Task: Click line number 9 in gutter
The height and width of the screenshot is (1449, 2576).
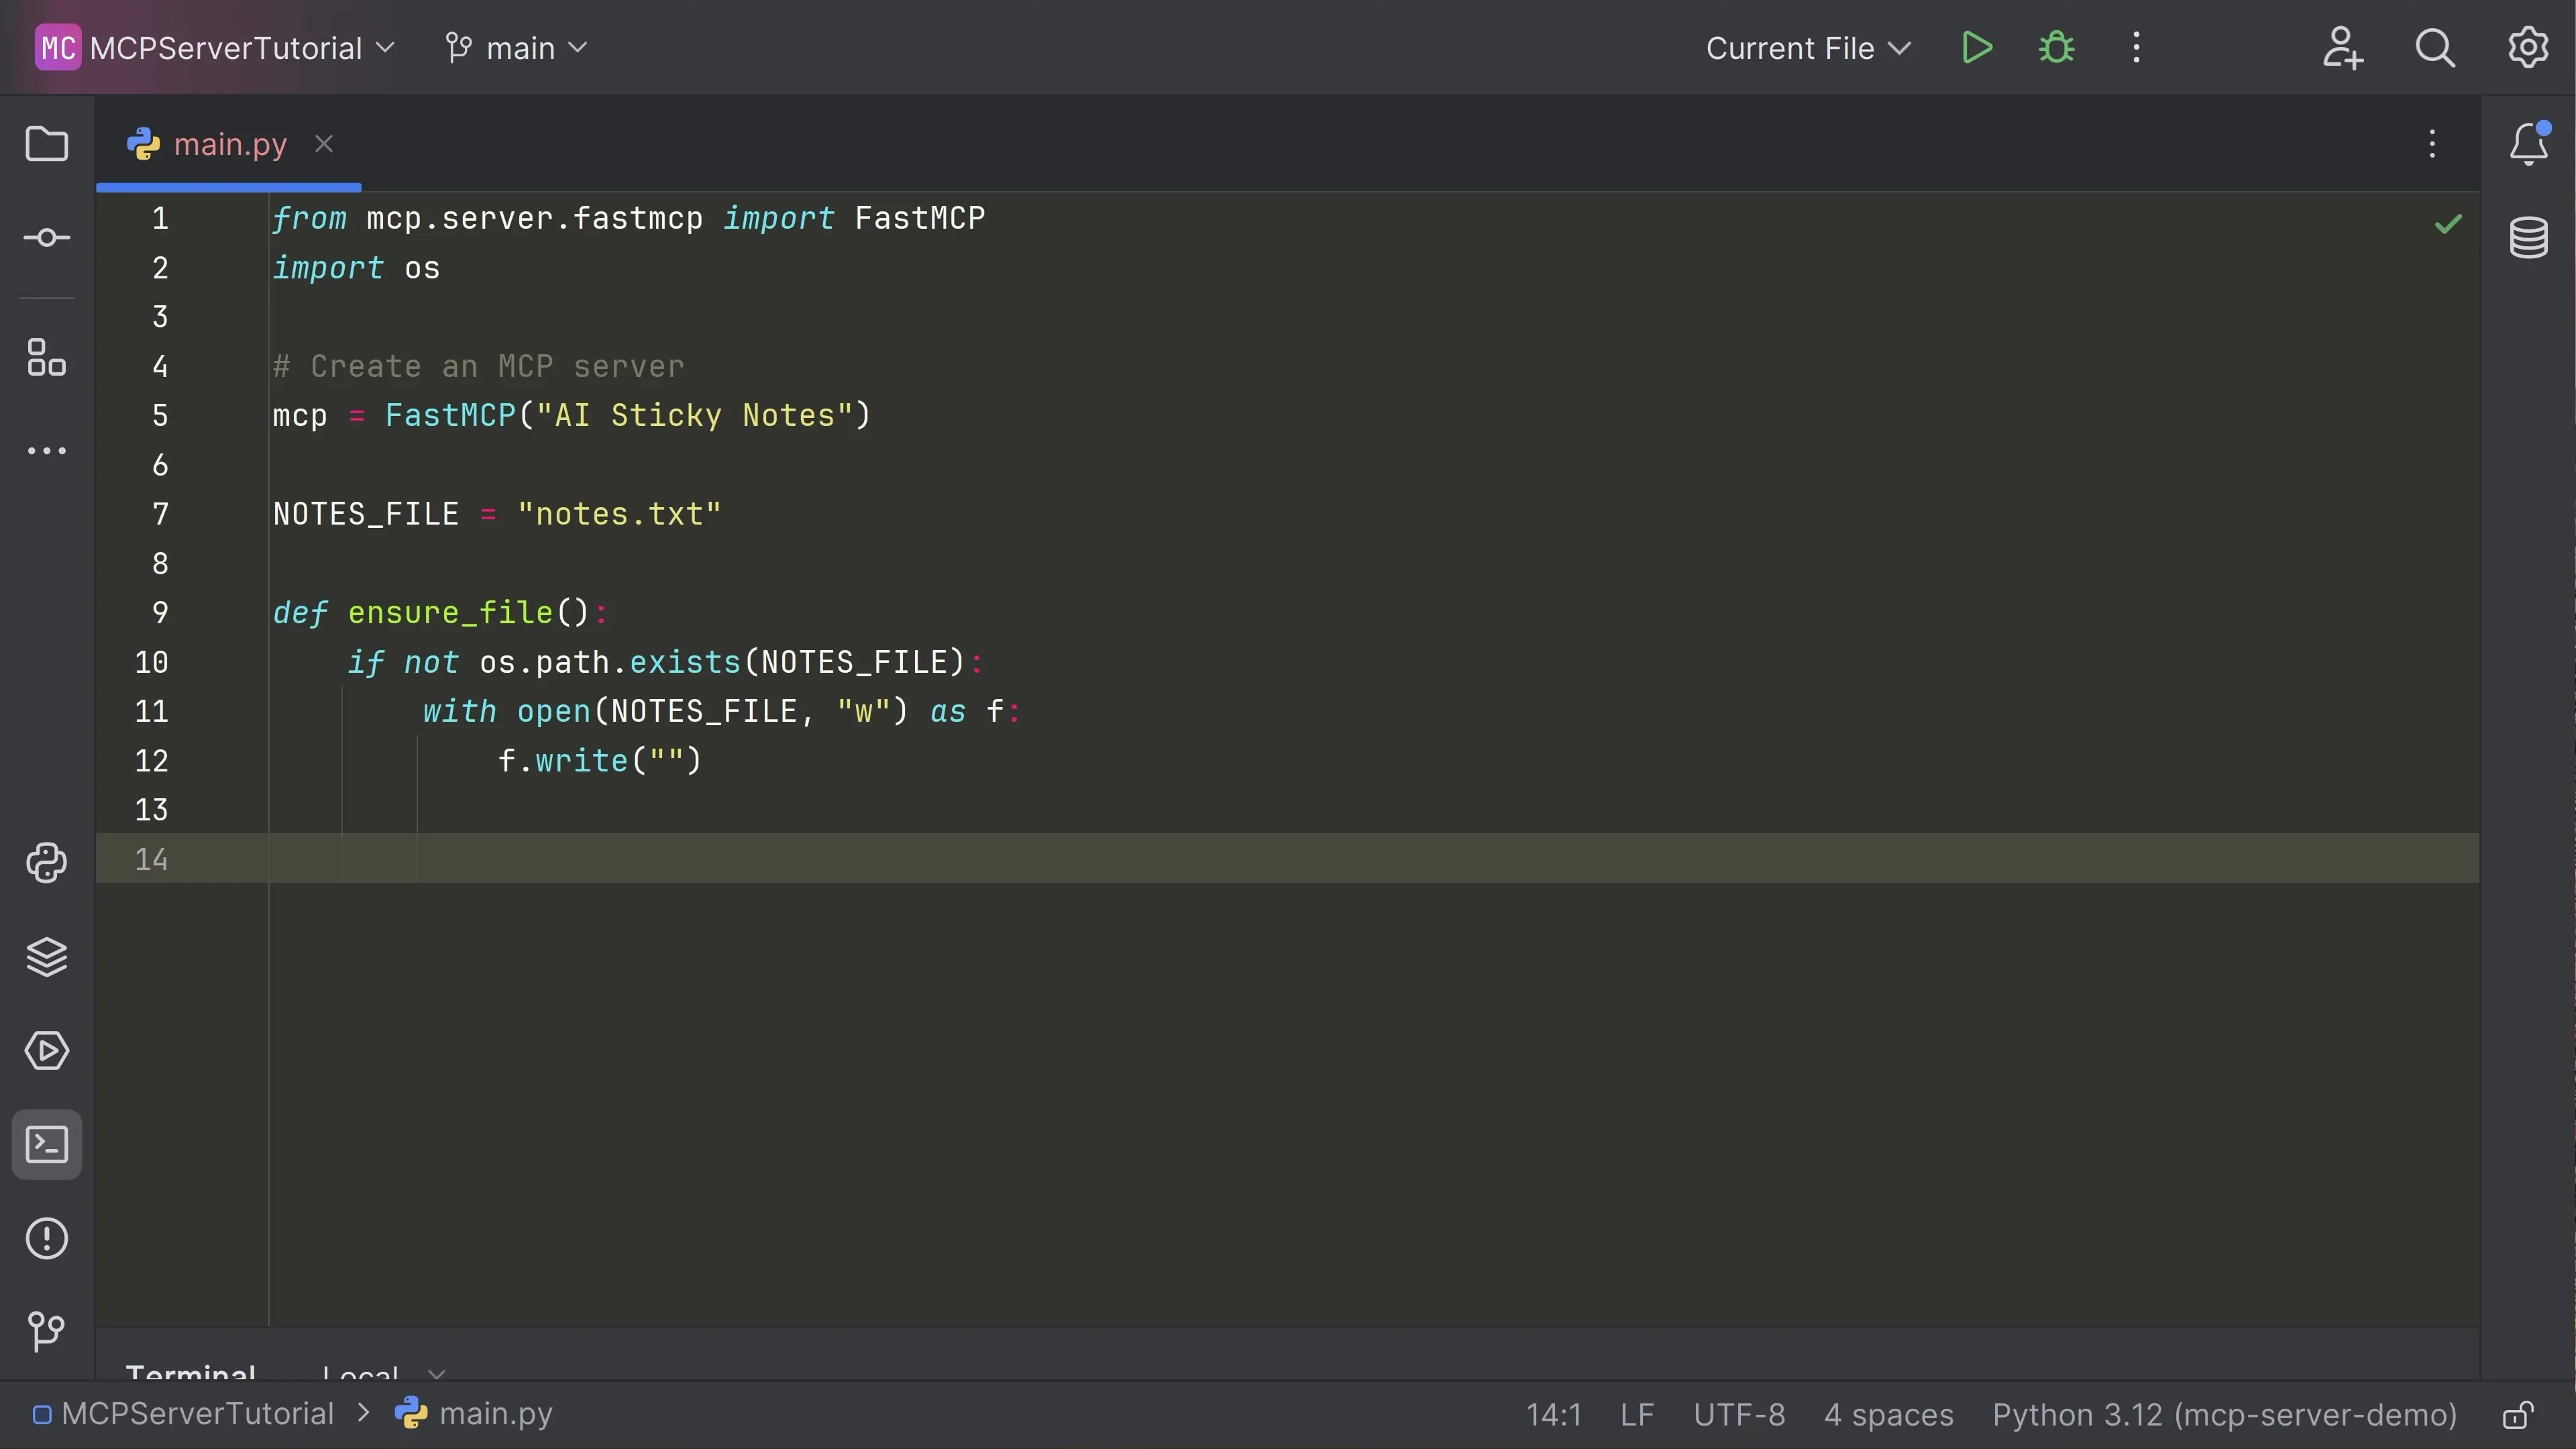Action: click(160, 612)
